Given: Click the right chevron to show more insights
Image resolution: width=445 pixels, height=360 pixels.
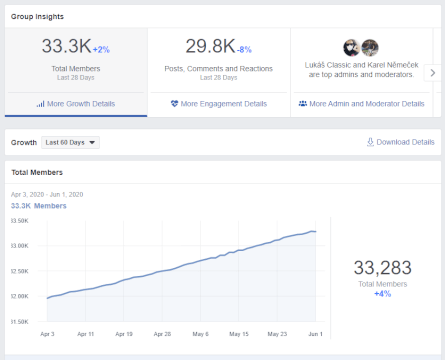Looking at the screenshot, I should pos(433,73).
